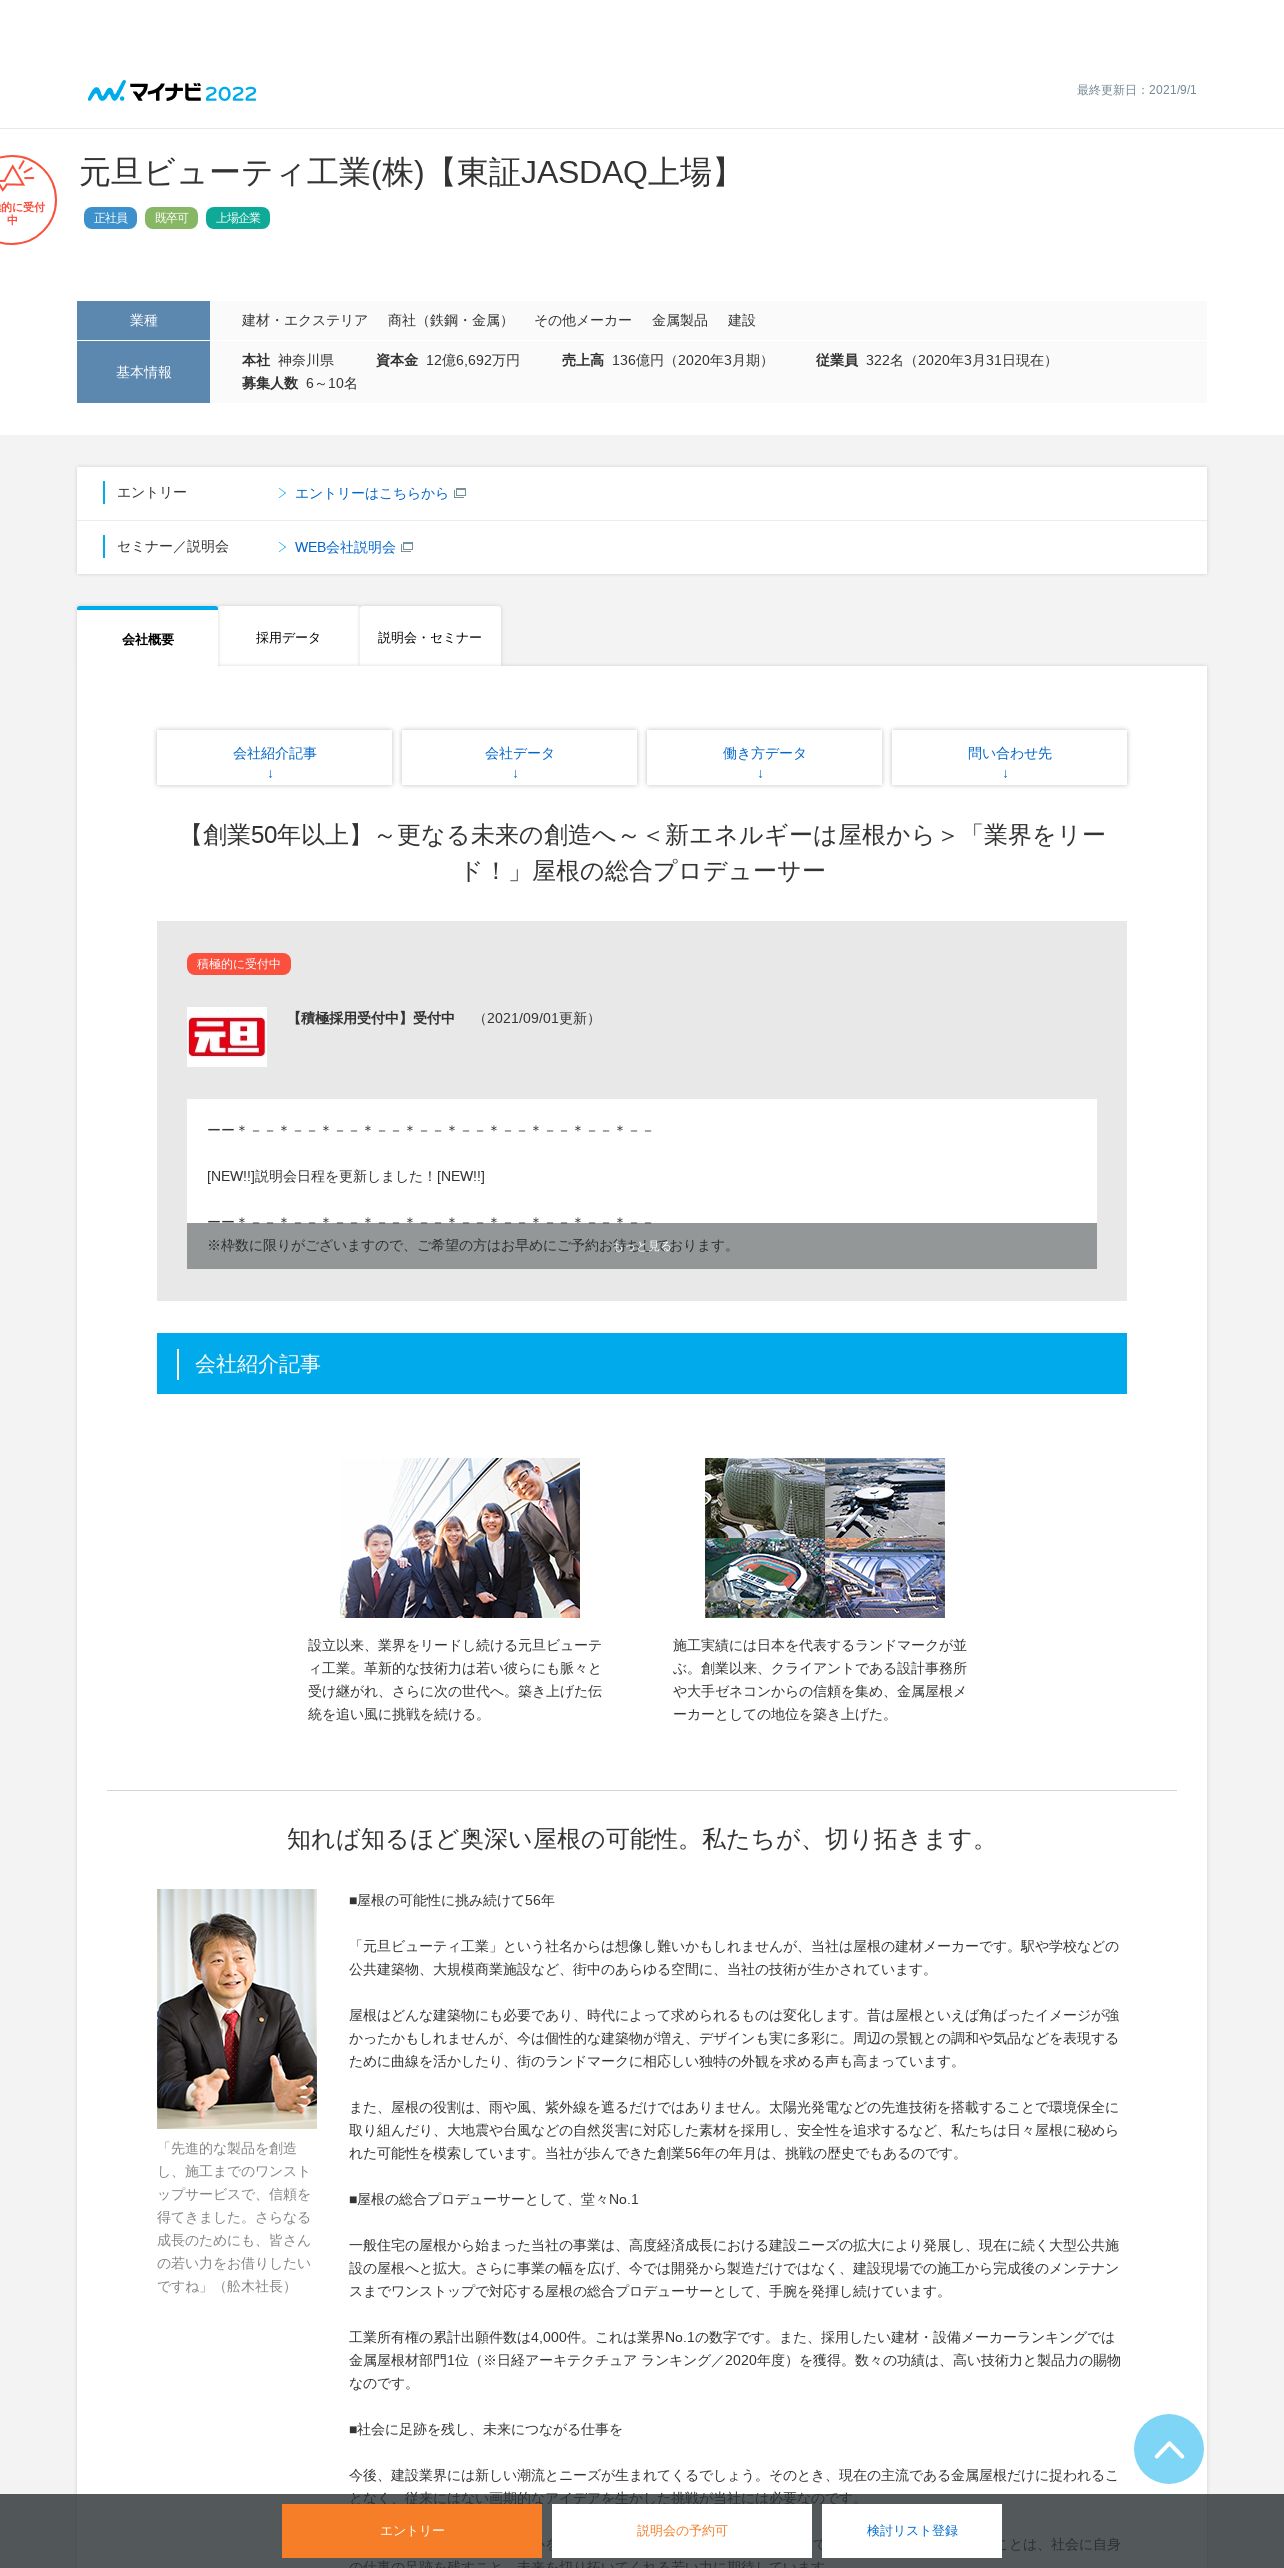
Task: Follow the エントリーはこちらから link
Action: [371, 493]
